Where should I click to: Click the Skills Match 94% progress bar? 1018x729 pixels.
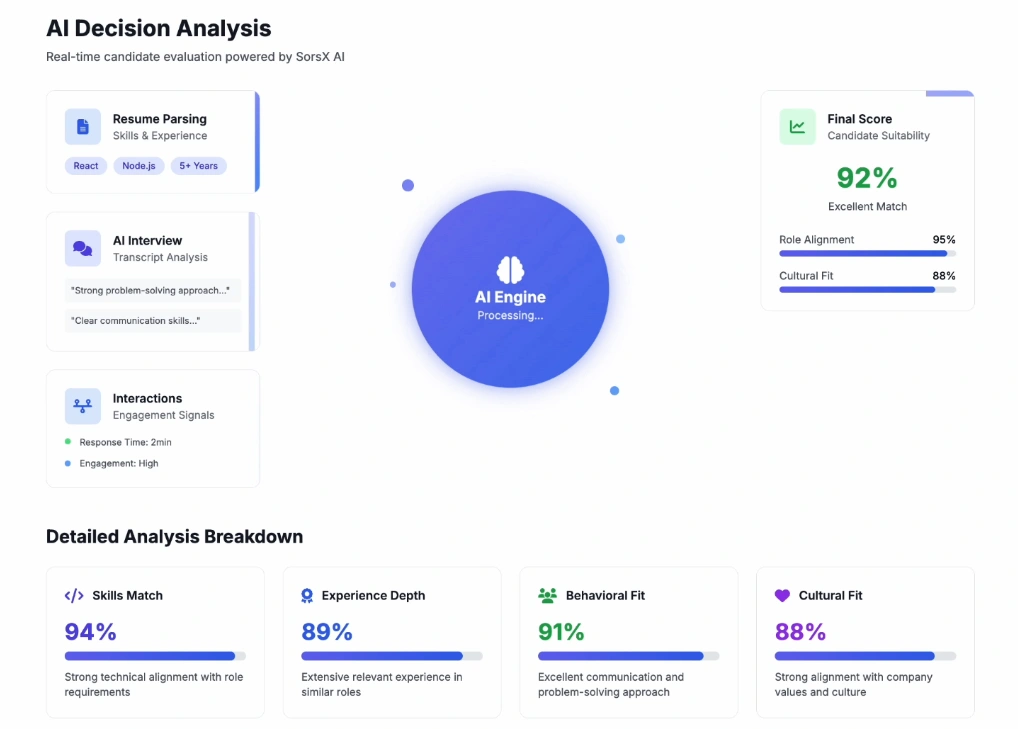coord(155,656)
